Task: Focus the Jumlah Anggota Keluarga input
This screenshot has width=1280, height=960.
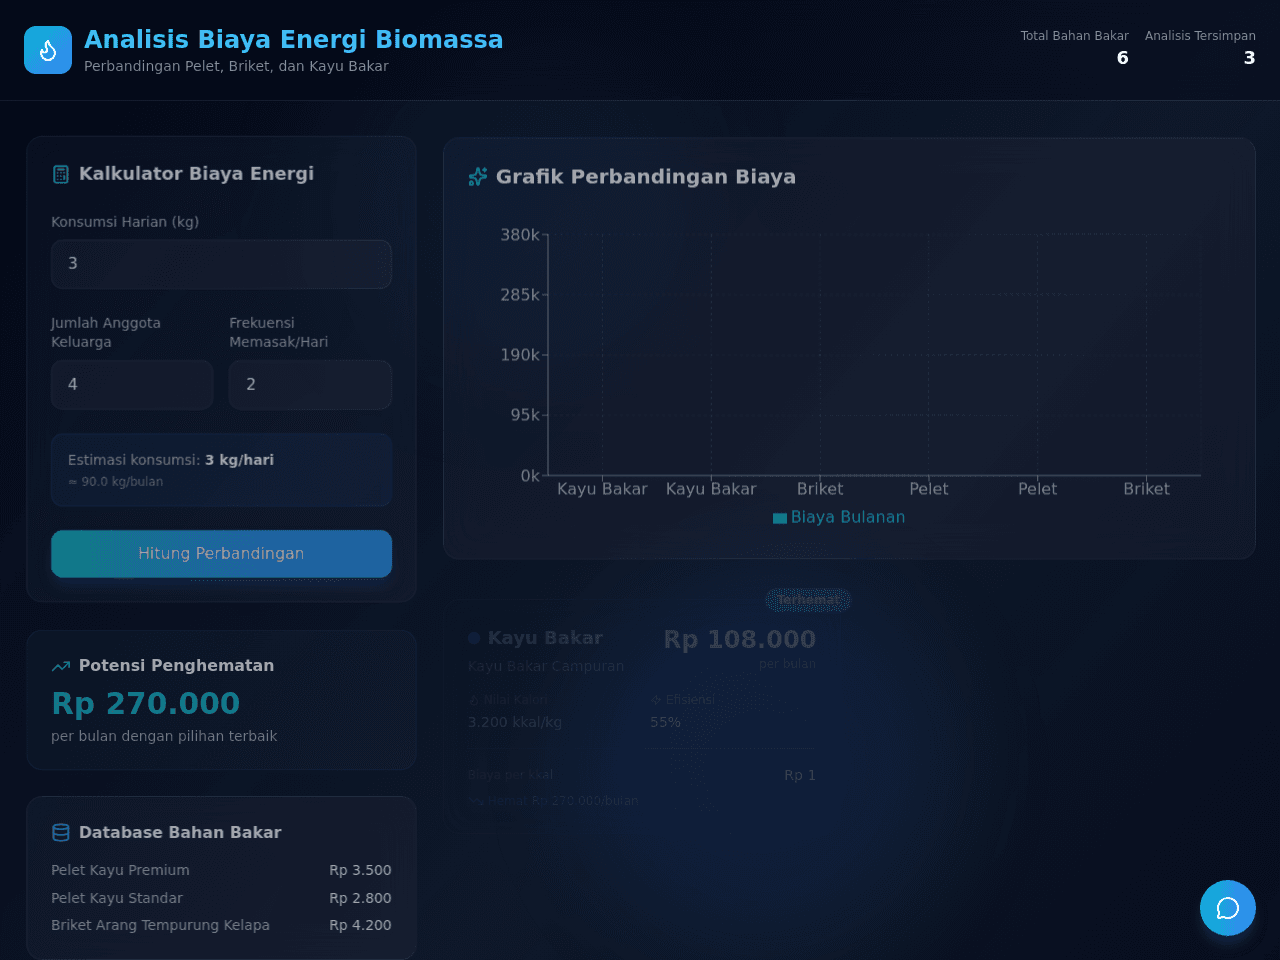Action: (132, 385)
